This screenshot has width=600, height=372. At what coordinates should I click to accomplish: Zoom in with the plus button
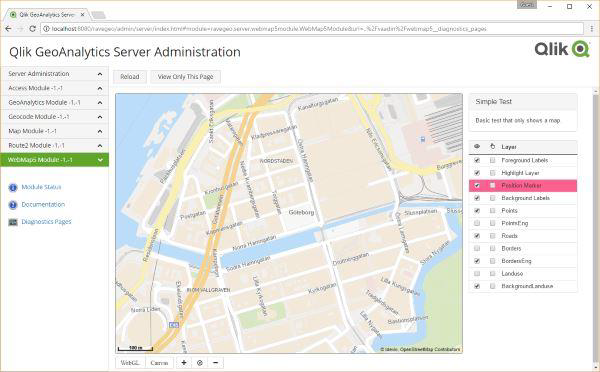(184, 362)
